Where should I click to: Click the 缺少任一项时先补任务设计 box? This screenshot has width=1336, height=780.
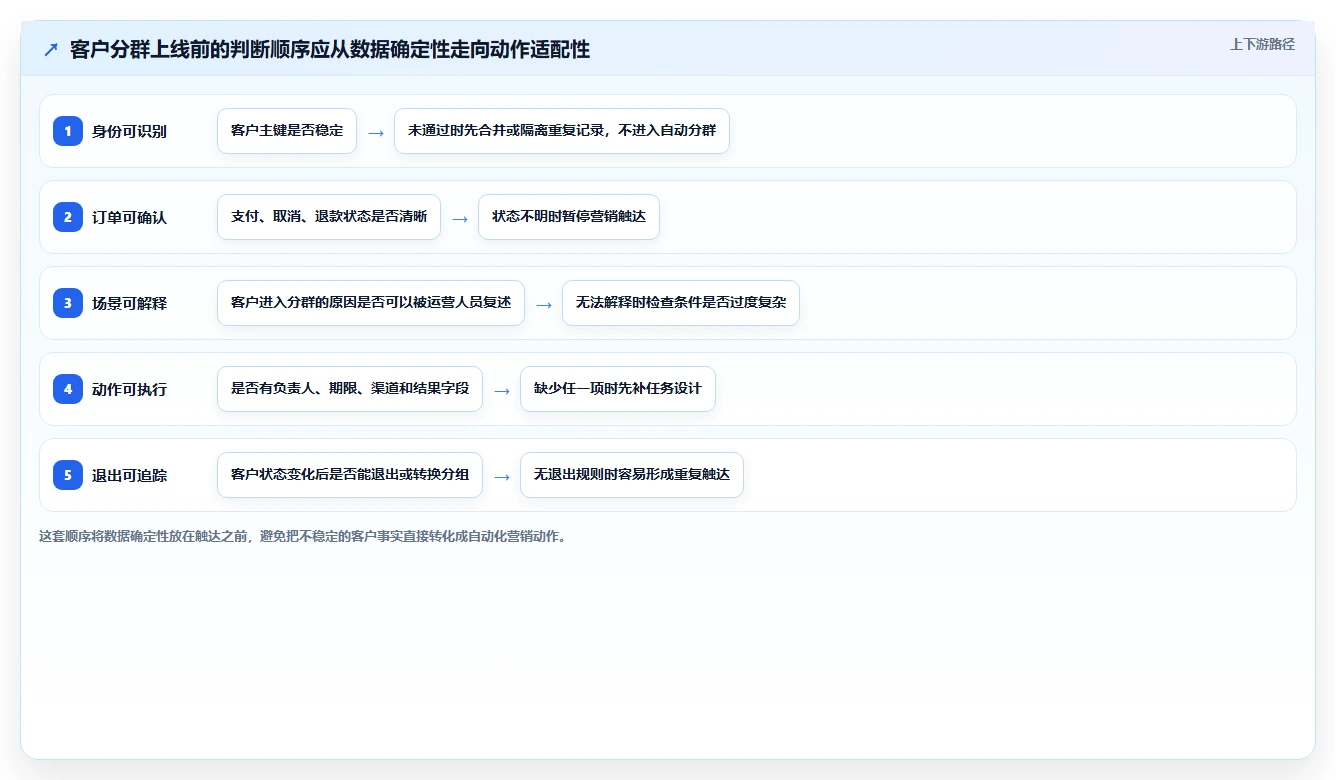[618, 389]
